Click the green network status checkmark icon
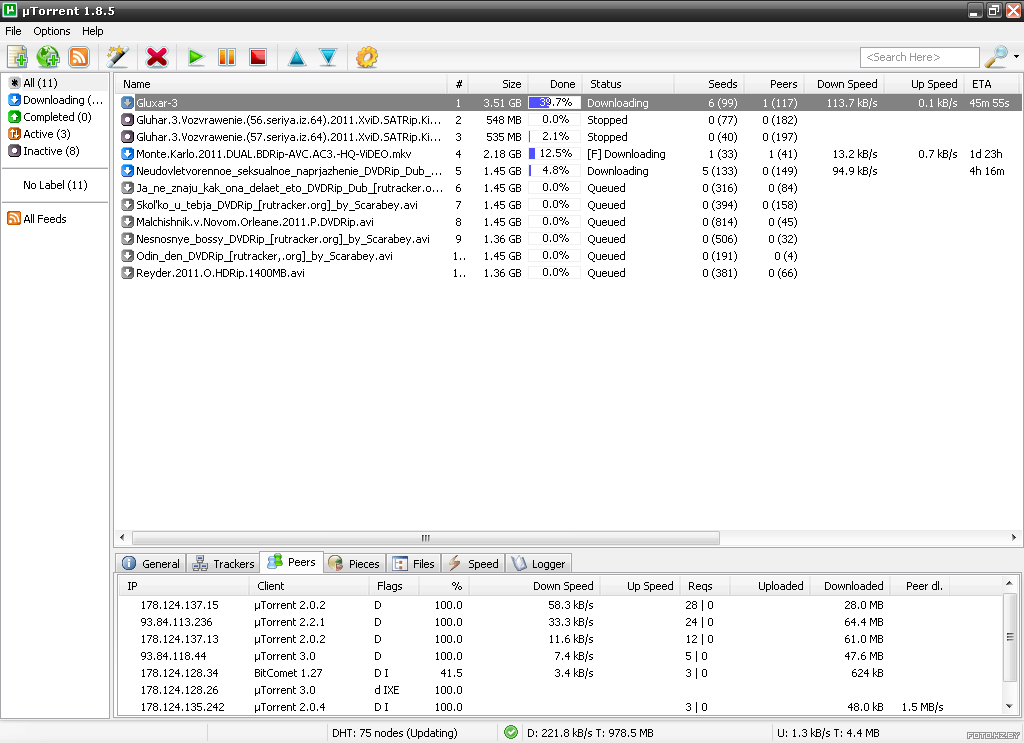 coord(511,733)
